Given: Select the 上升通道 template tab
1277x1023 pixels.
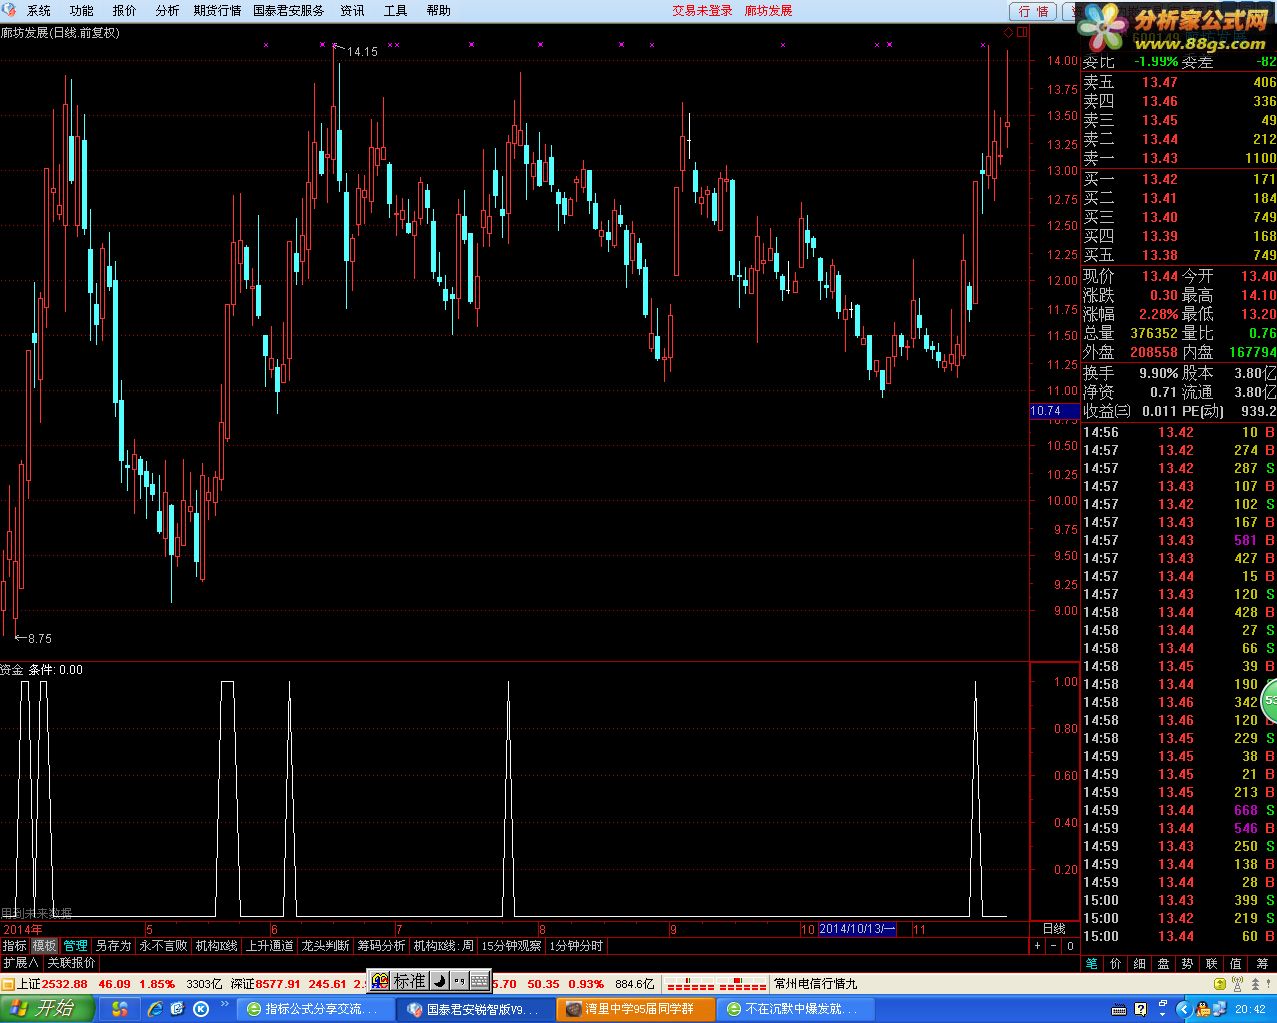Looking at the screenshot, I should (270, 945).
